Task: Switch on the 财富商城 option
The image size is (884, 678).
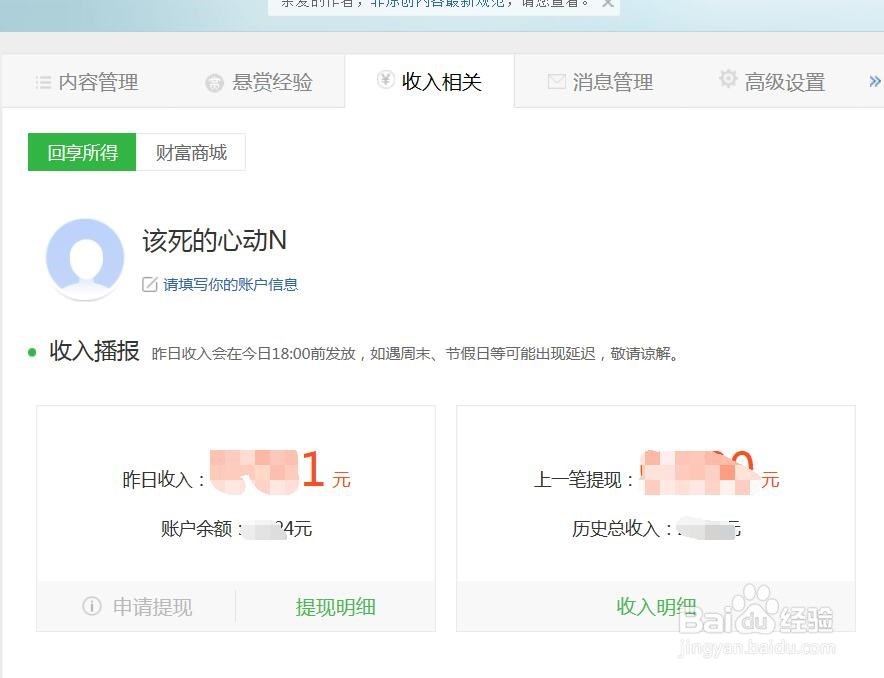Action: [x=191, y=152]
